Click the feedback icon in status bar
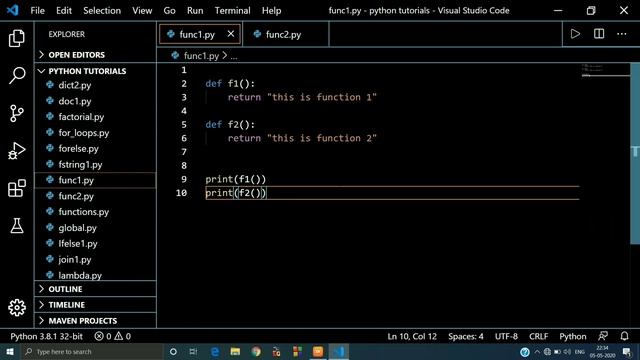640x360 pixels. pyautogui.click(x=603, y=336)
